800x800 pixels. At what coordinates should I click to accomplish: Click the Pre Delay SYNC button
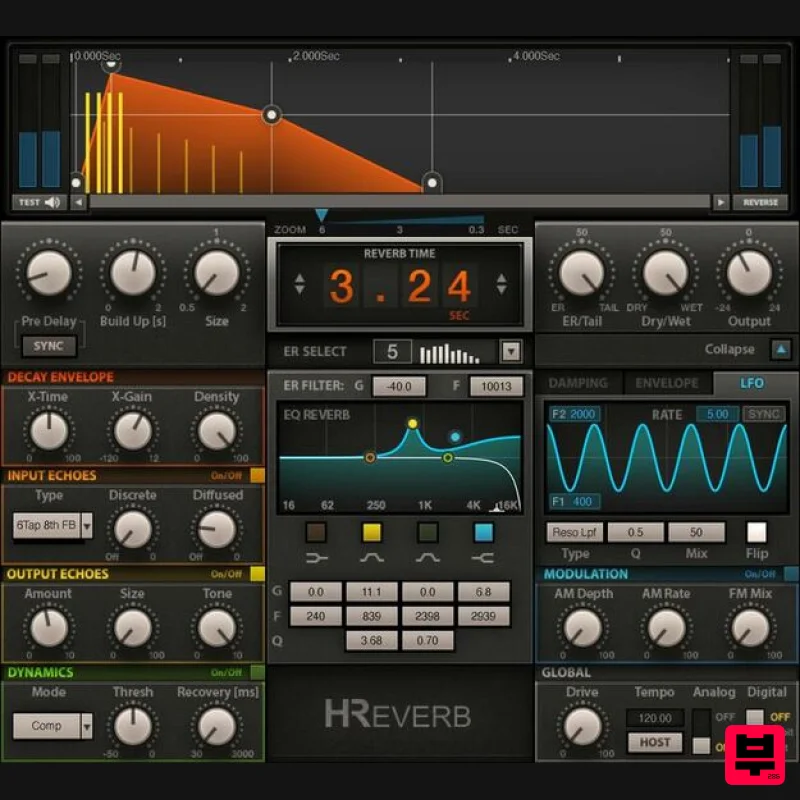[x=48, y=346]
